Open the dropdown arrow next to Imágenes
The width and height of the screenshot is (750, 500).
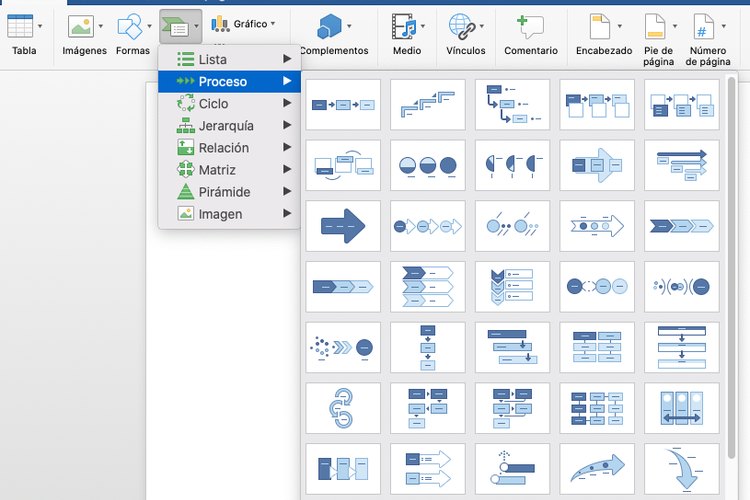[100, 26]
